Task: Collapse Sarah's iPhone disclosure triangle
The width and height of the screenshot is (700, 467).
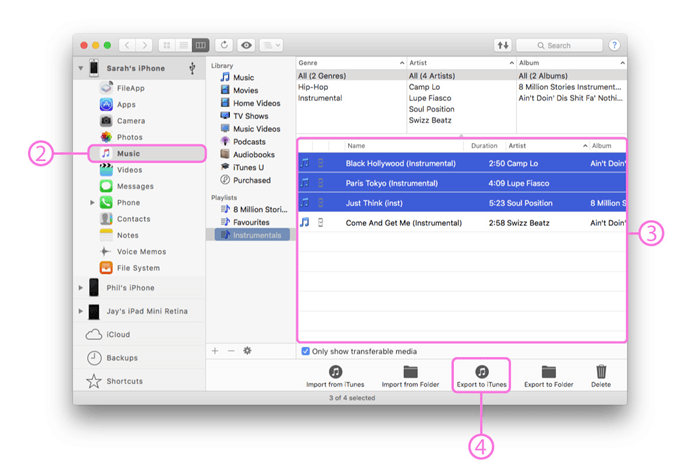Action: (x=81, y=68)
